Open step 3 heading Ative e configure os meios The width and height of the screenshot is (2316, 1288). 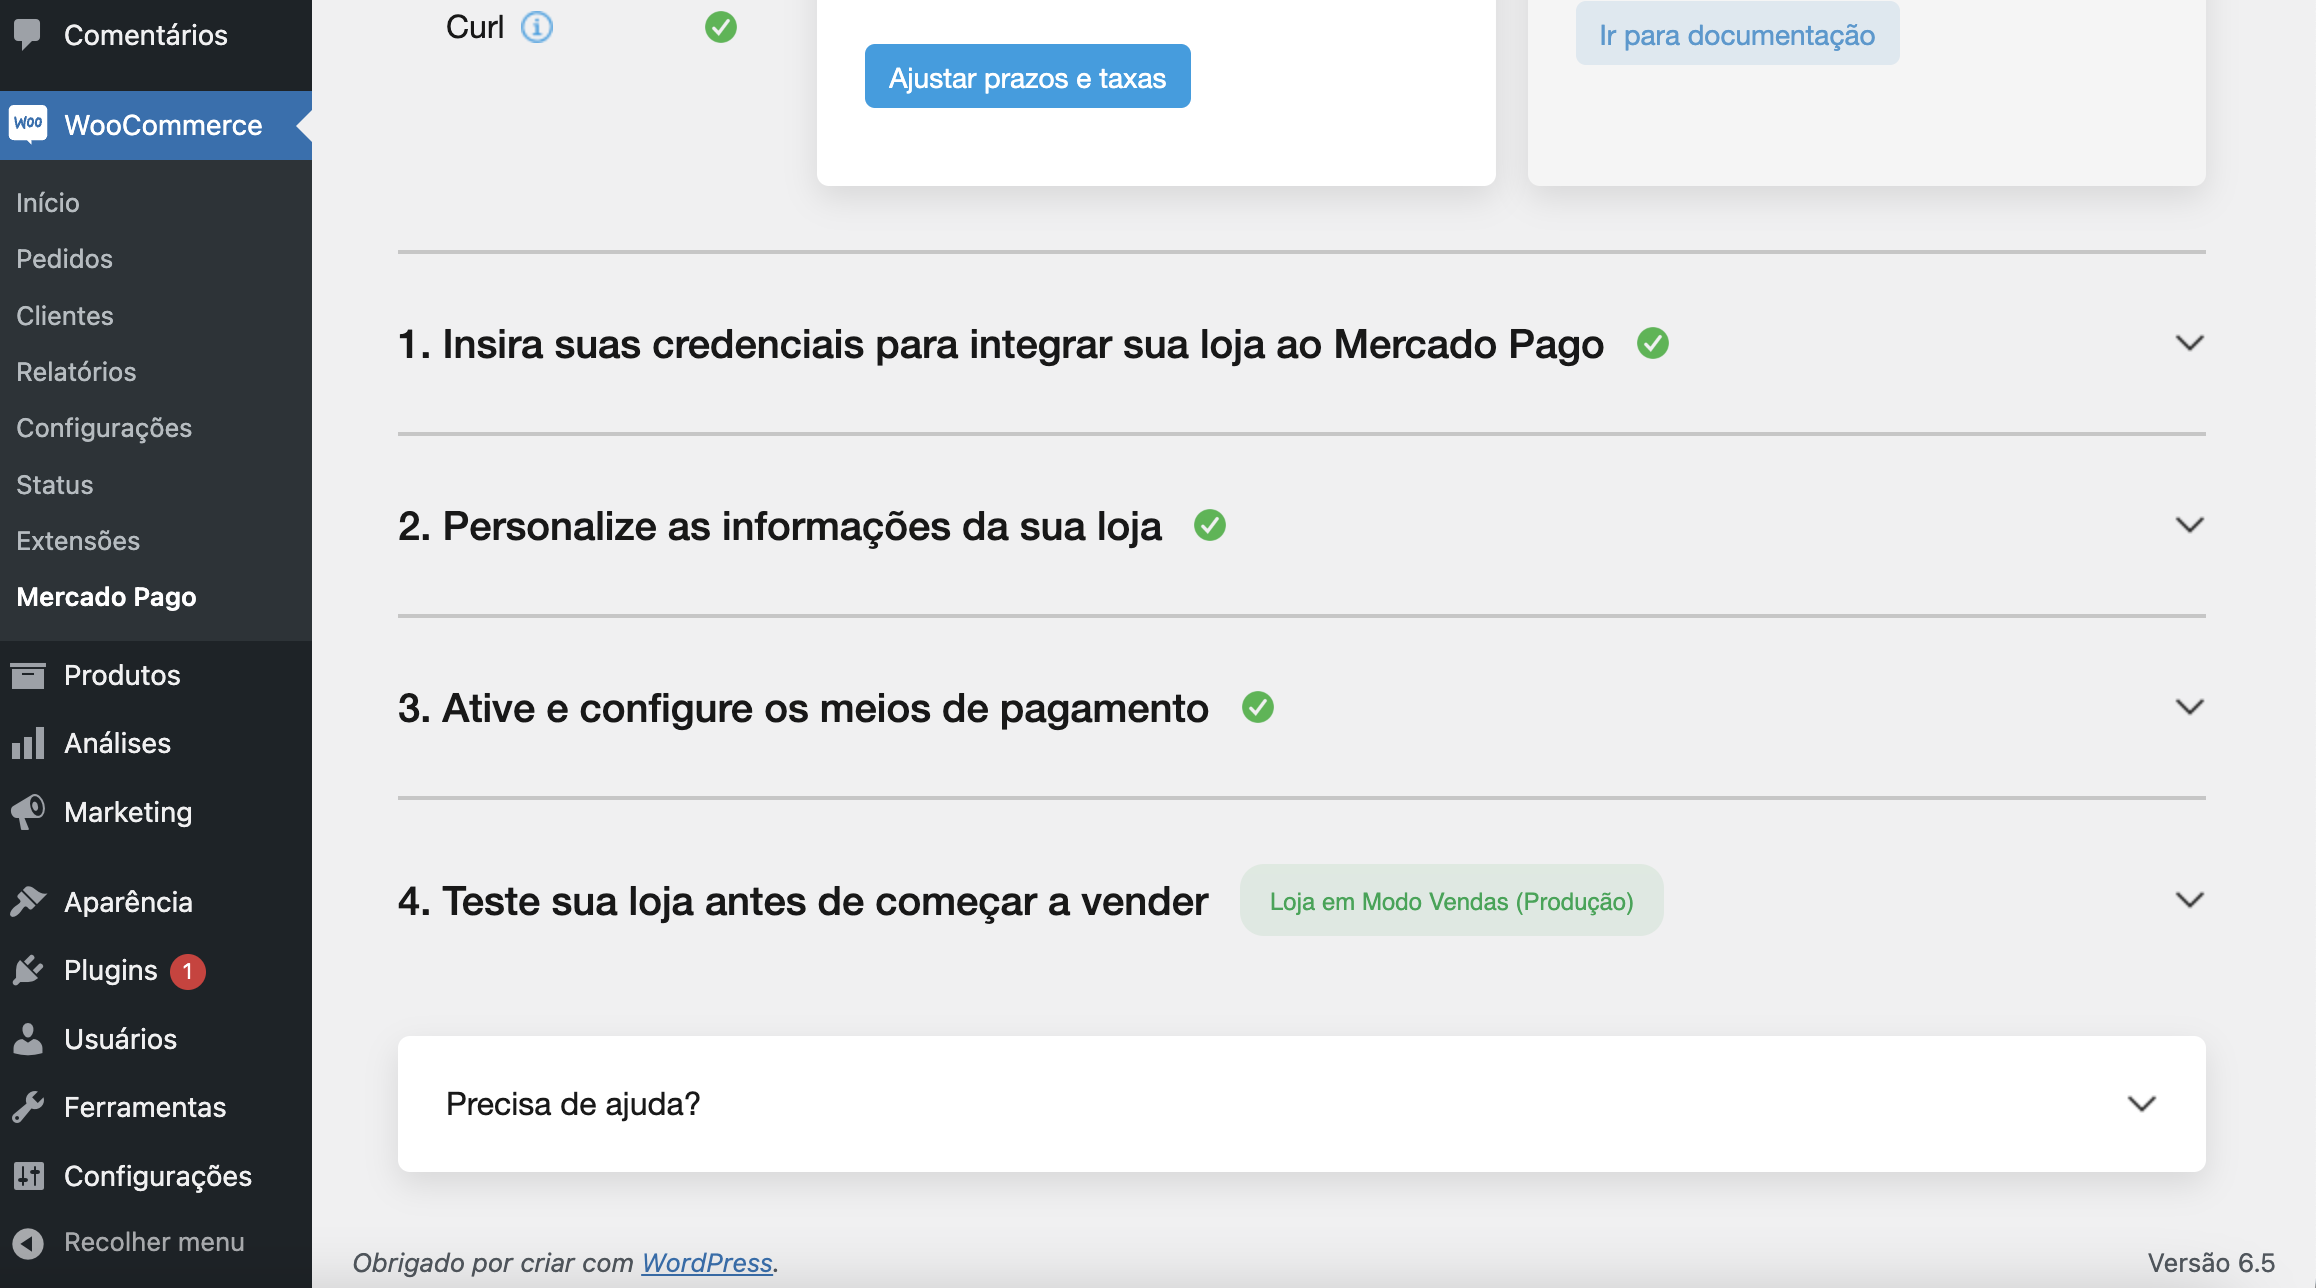pyautogui.click(x=803, y=708)
